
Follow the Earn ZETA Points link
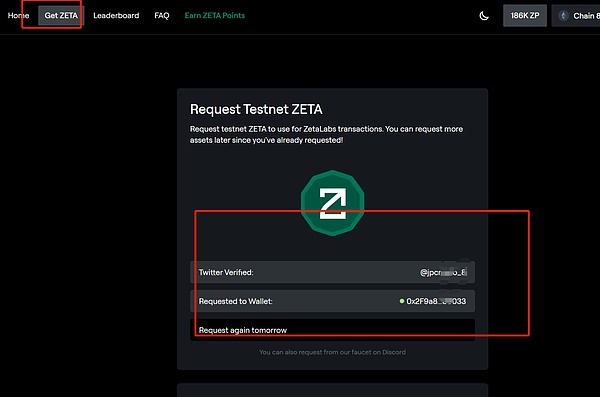click(x=215, y=16)
